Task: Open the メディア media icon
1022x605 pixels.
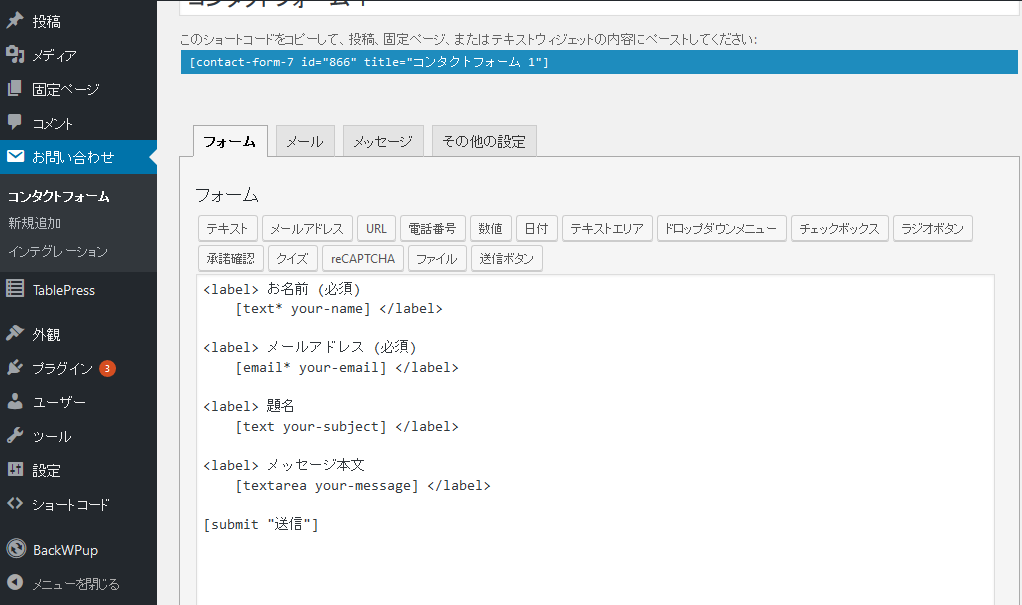Action: click(15, 55)
